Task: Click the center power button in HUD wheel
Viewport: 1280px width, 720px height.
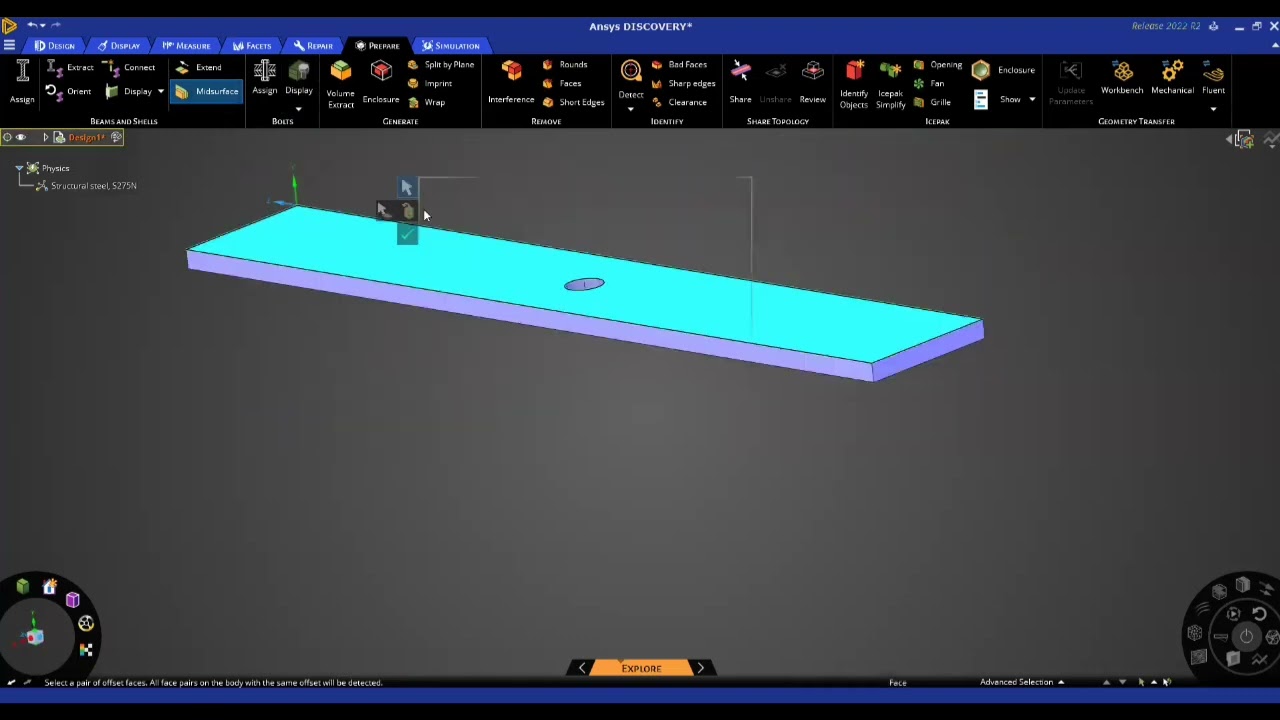Action: pyautogui.click(x=1246, y=636)
